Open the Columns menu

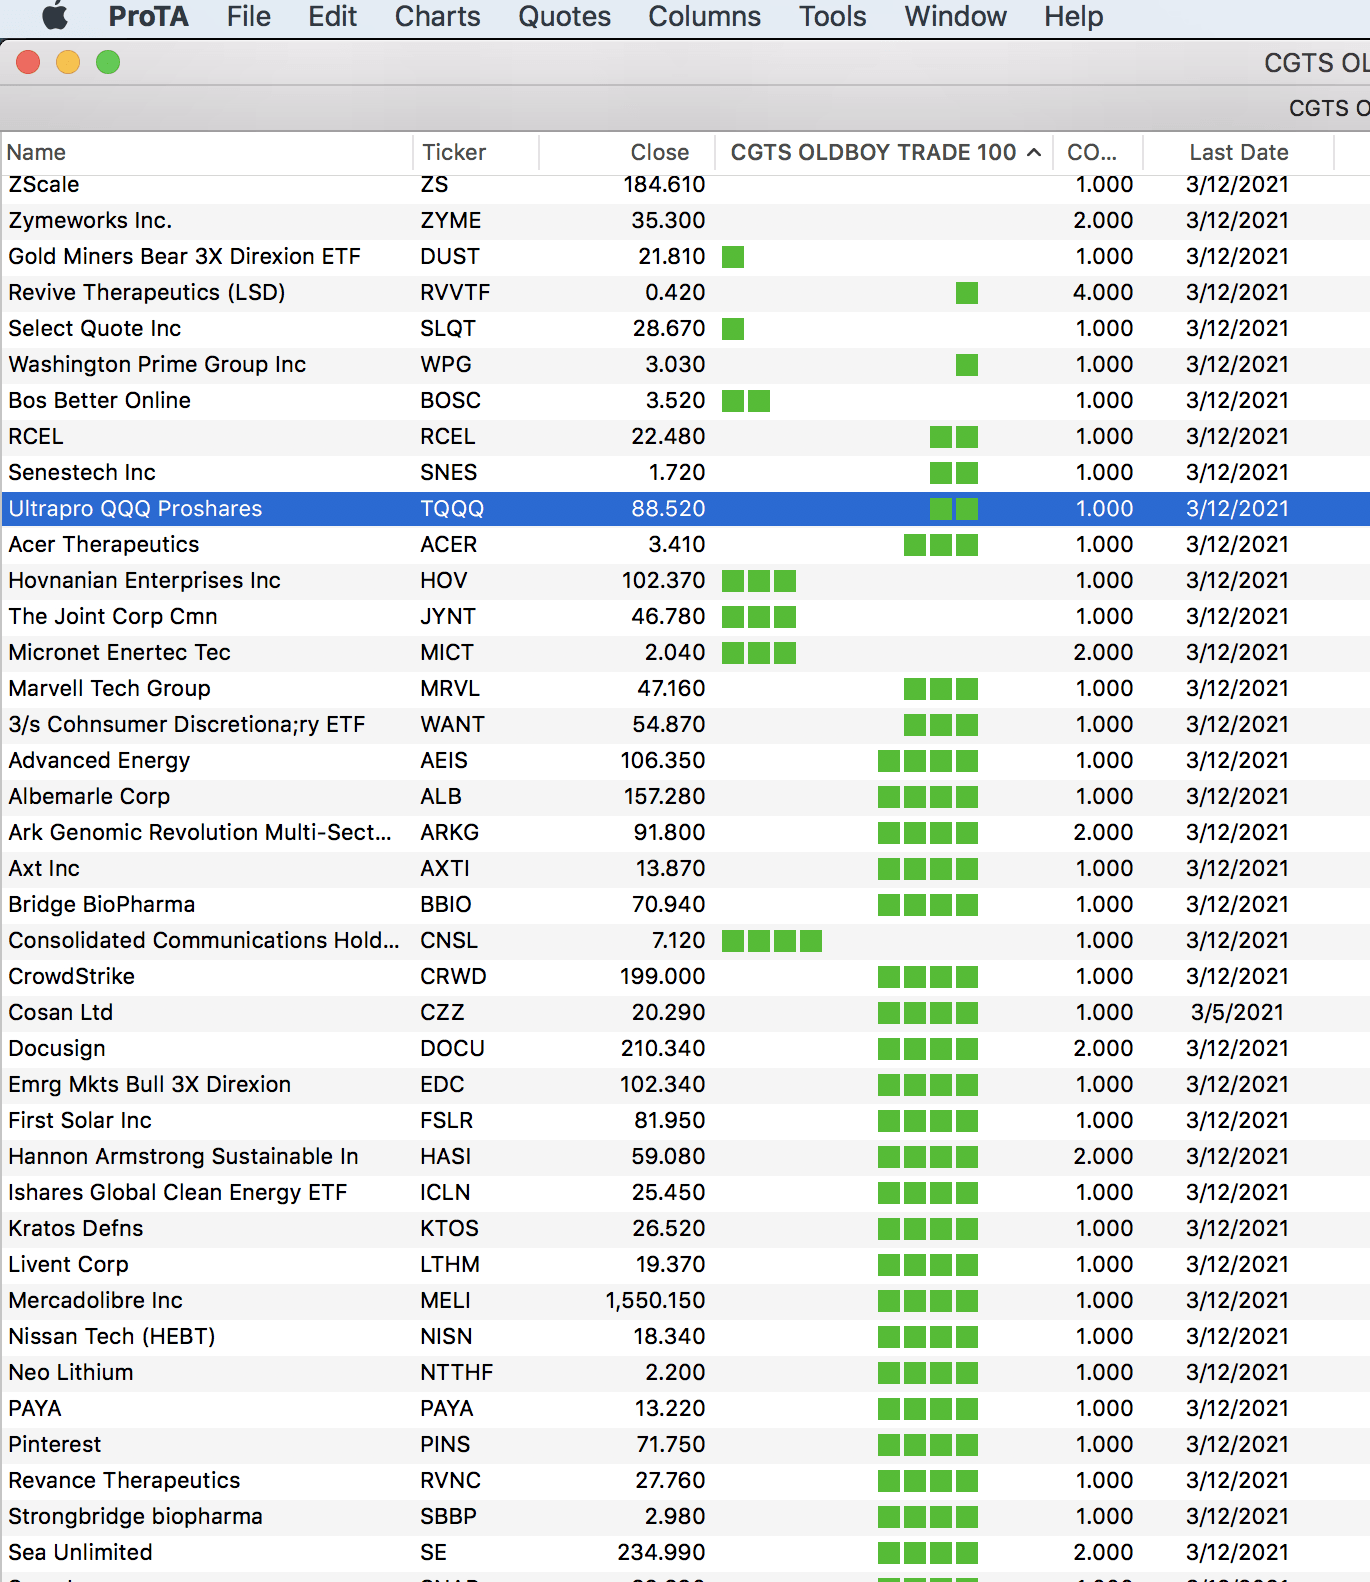[x=704, y=16]
